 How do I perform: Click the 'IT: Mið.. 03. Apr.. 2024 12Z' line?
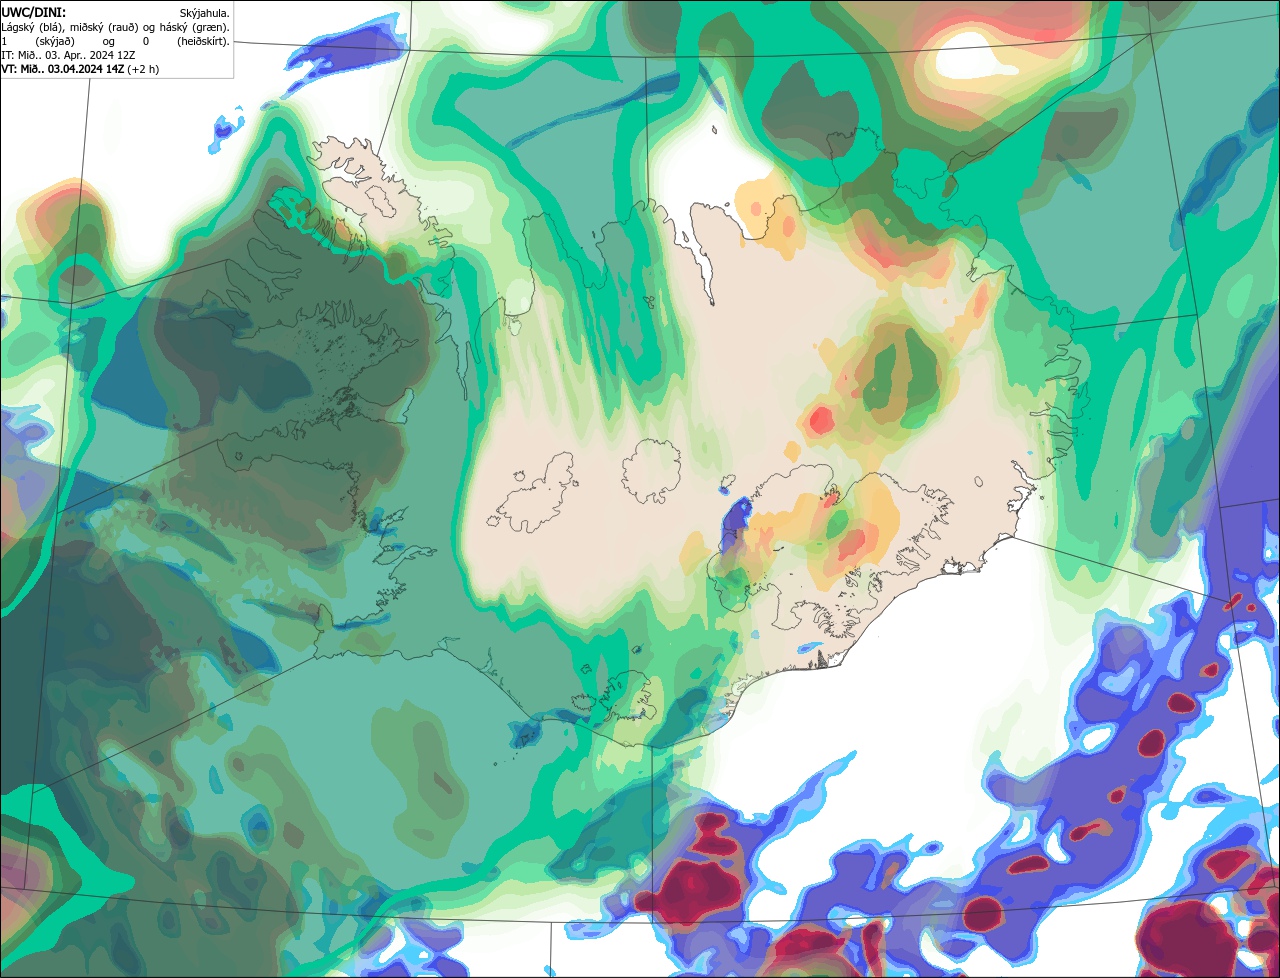68,55
